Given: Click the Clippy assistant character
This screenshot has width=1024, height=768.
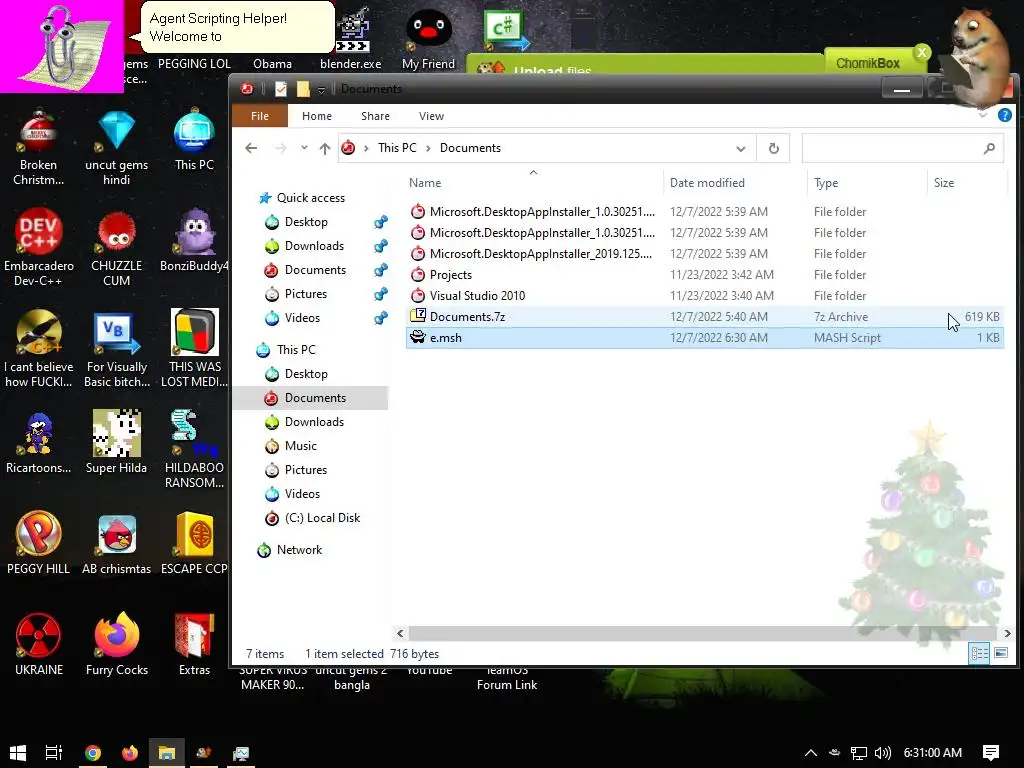Looking at the screenshot, I should (62, 46).
